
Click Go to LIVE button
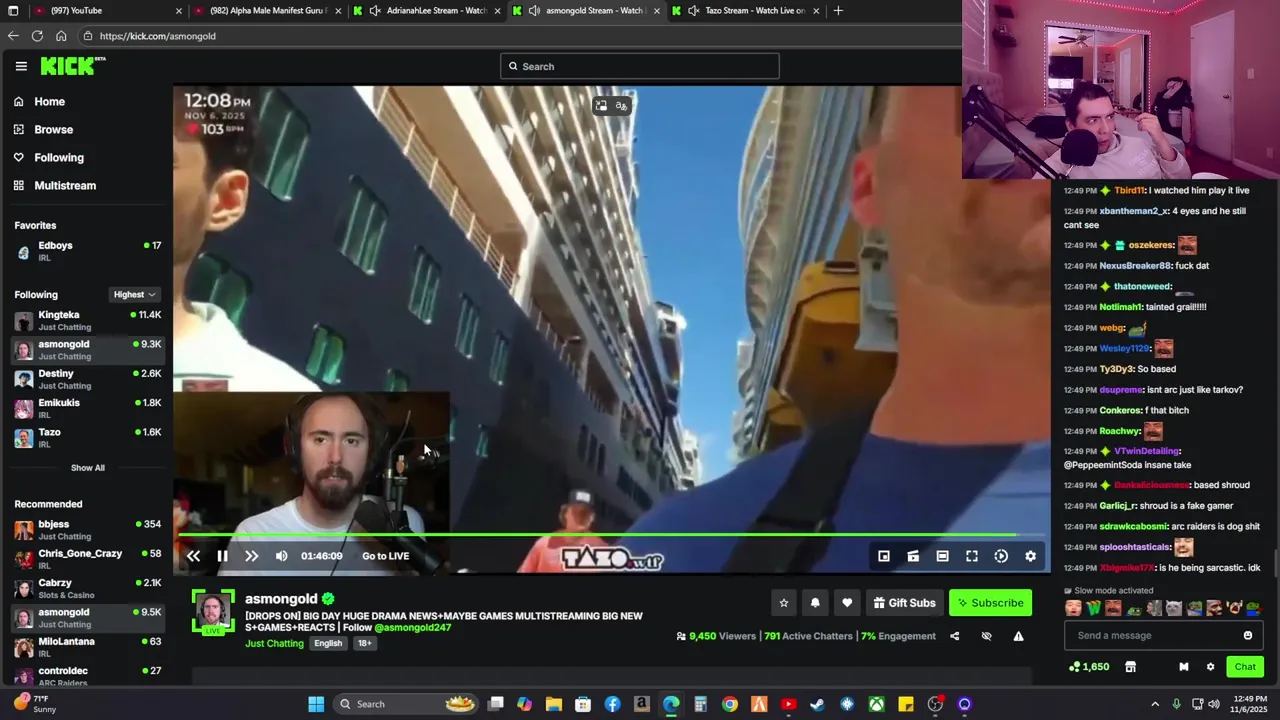click(x=385, y=556)
